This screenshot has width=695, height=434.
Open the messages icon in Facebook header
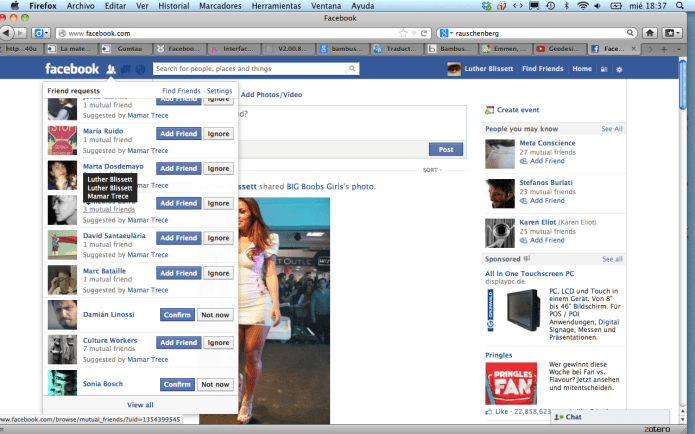126,69
